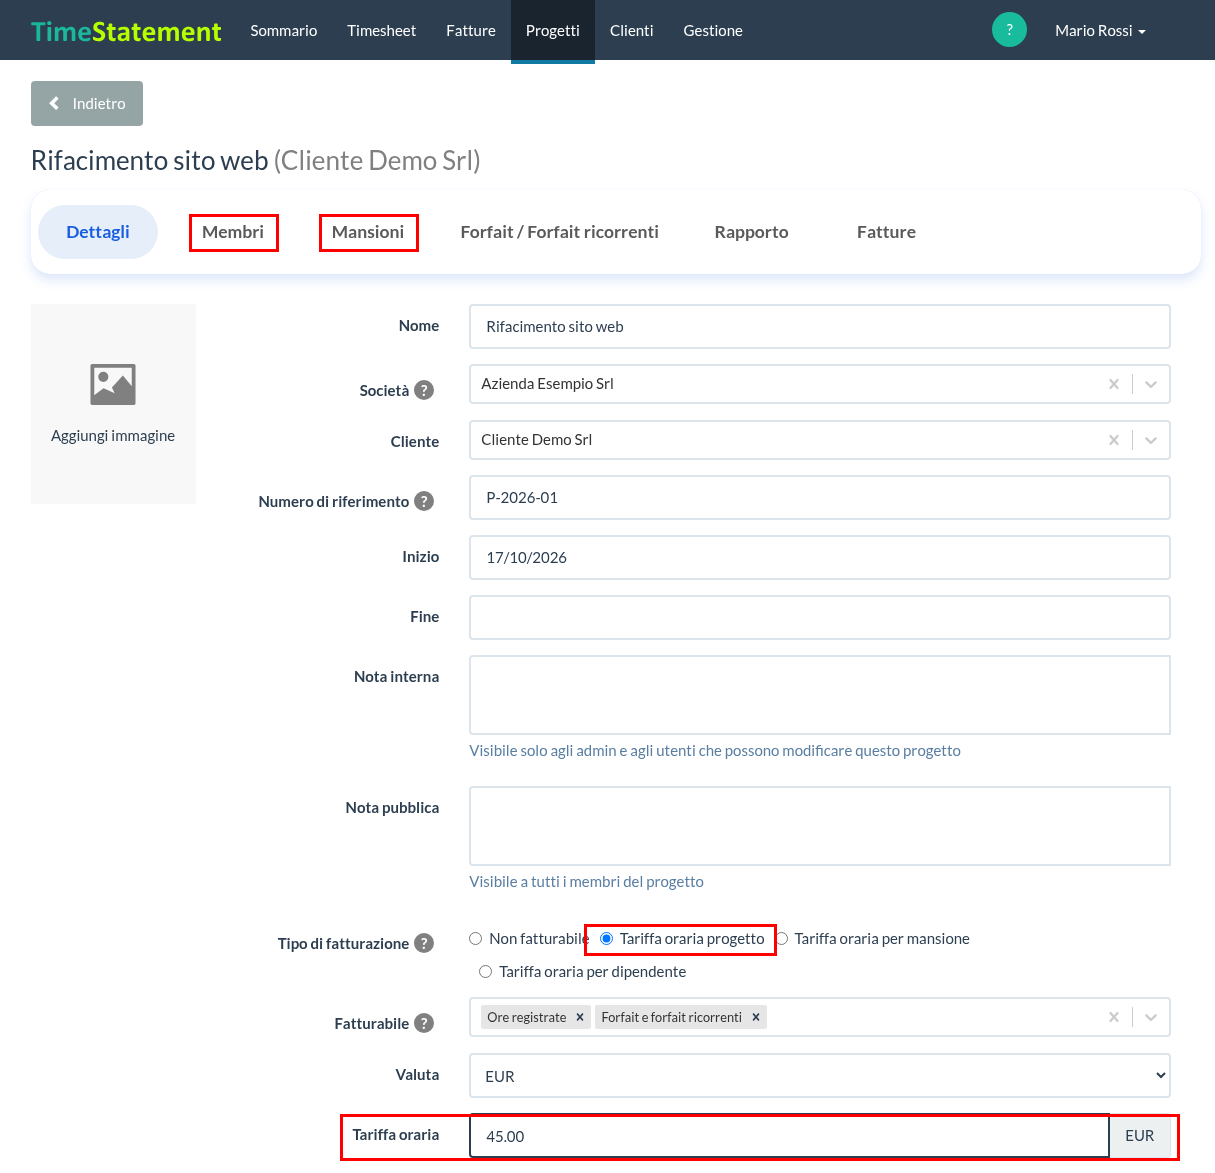This screenshot has width=1215, height=1173.
Task: Switch to the Mansioni tab
Action: [x=368, y=232]
